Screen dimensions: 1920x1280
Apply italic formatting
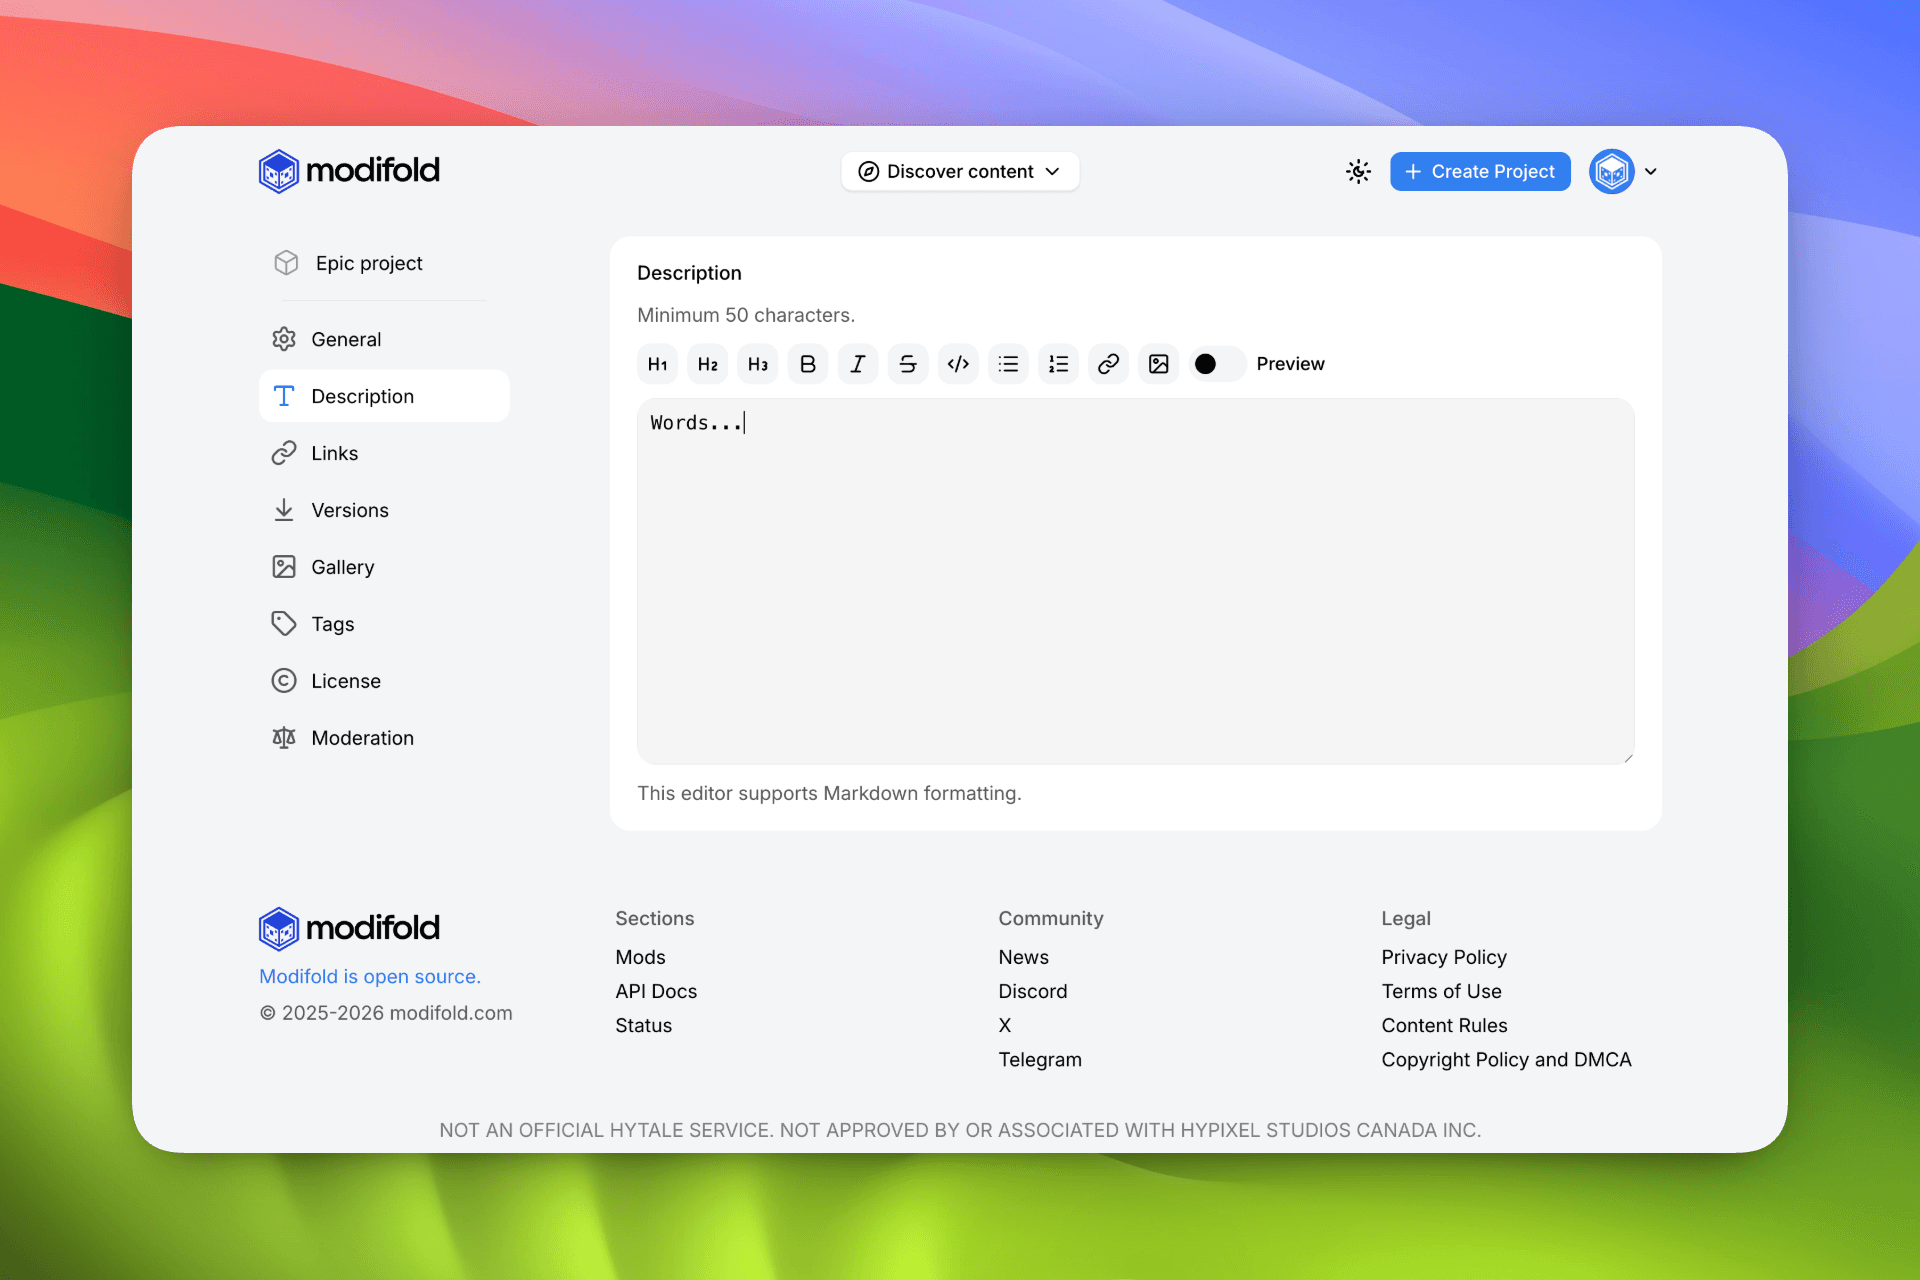click(x=858, y=364)
